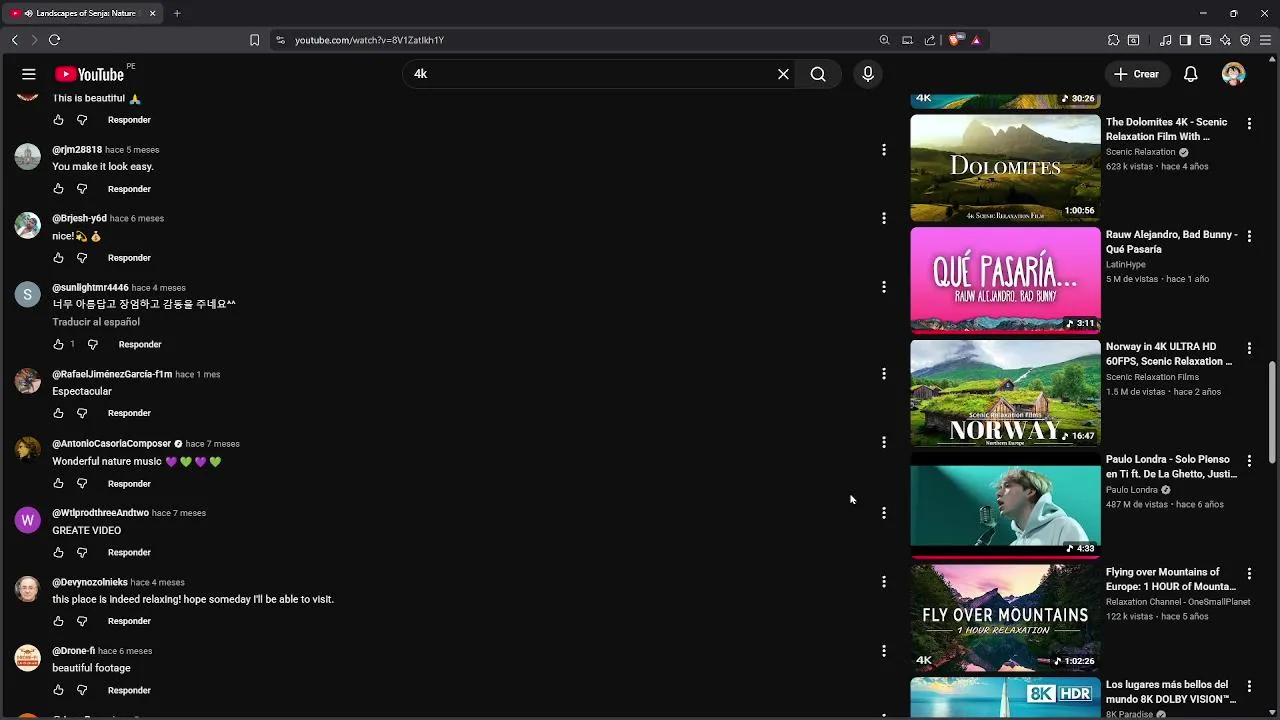Image resolution: width=1280 pixels, height=720 pixels.
Task: Click the page vertical scrollbar thumb
Action: coord(1273,410)
